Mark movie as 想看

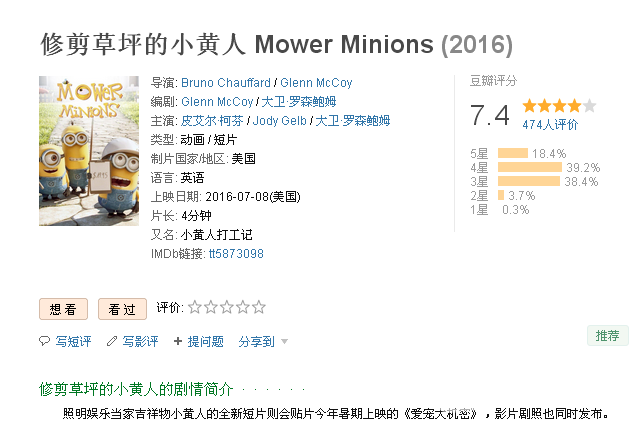63,309
